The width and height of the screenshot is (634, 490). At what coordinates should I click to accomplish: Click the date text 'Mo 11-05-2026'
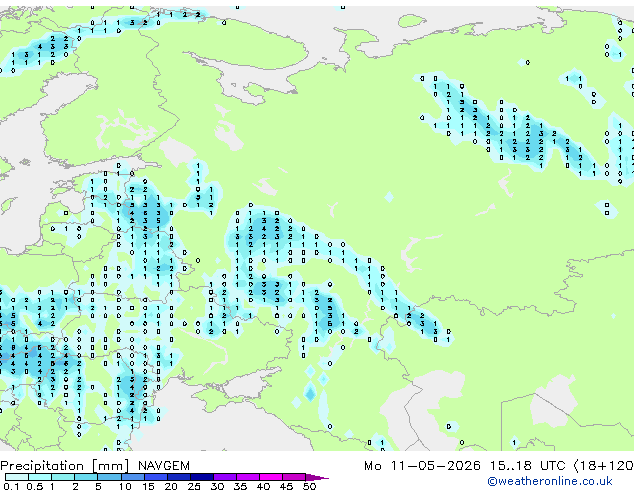[422, 466]
